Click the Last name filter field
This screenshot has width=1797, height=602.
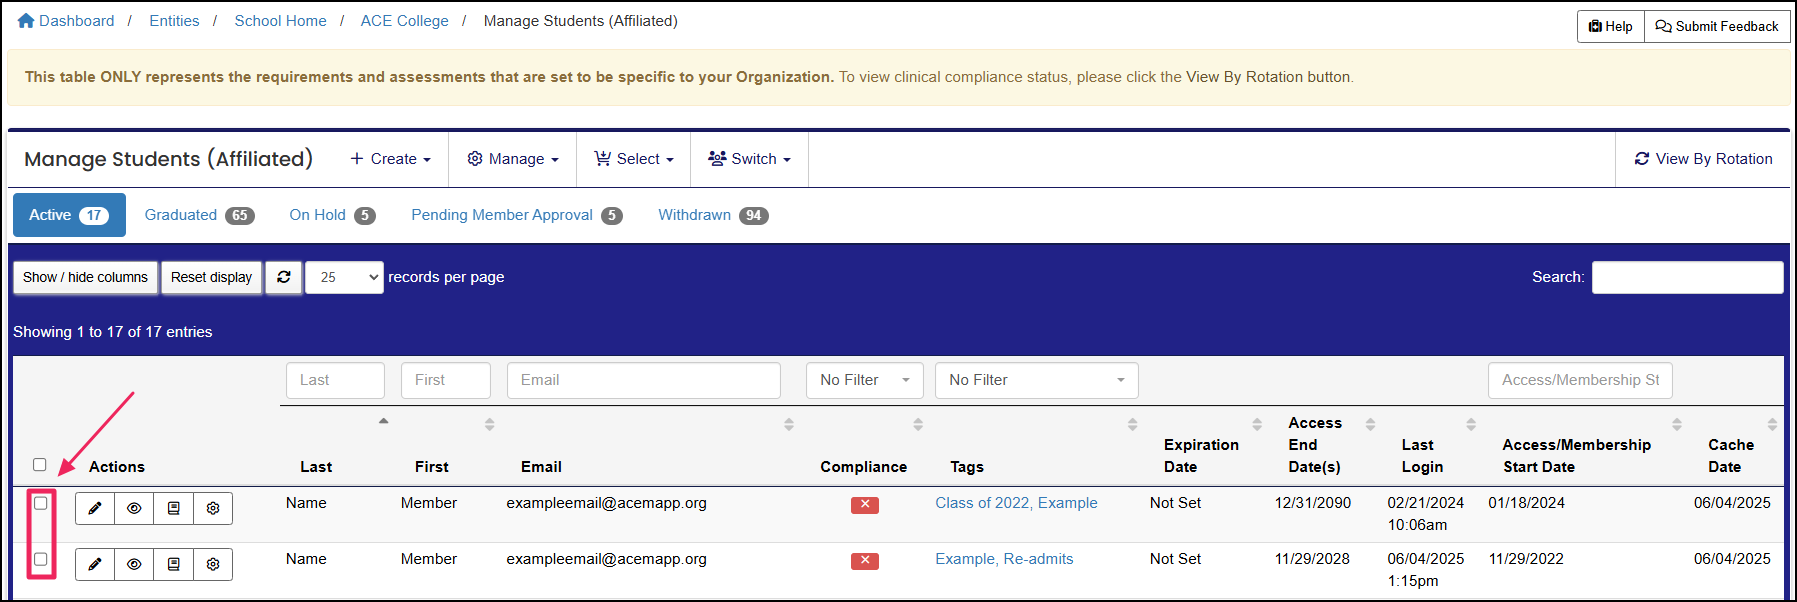coord(335,380)
